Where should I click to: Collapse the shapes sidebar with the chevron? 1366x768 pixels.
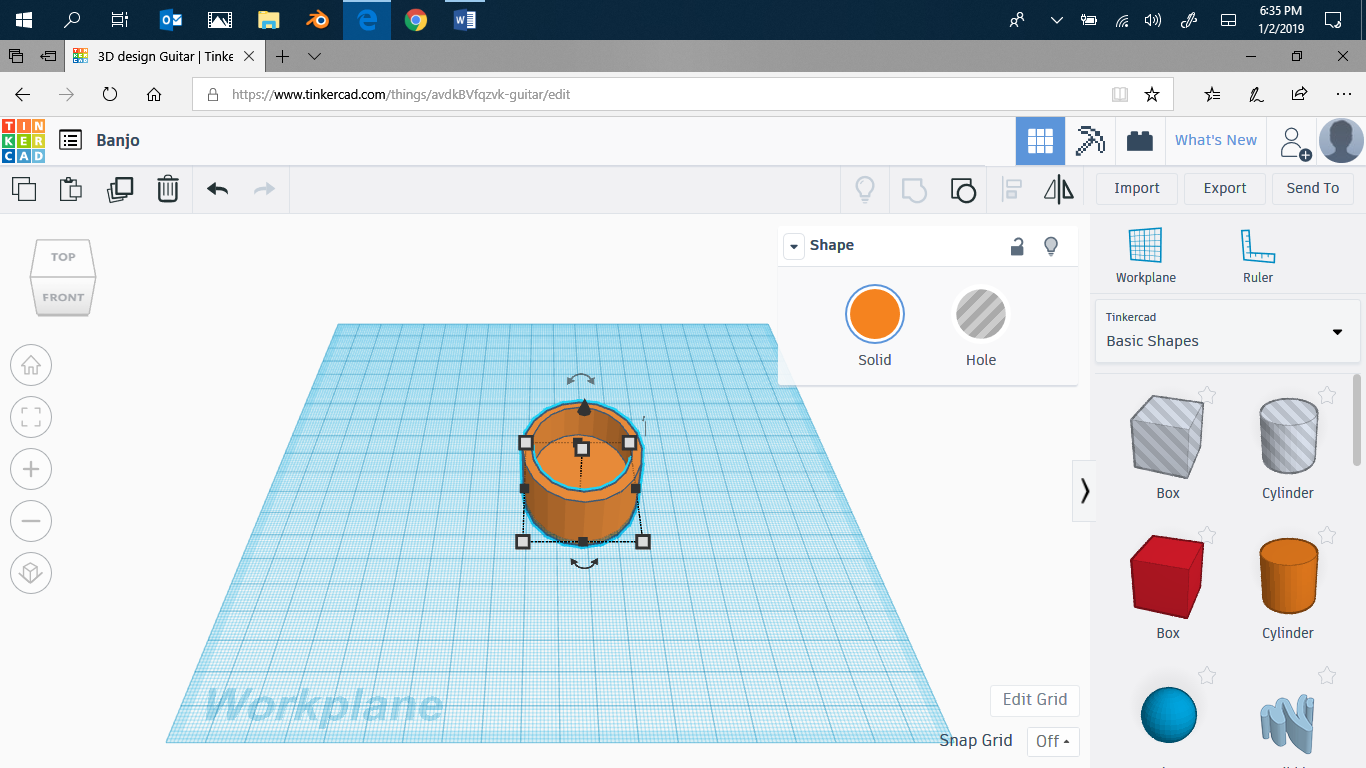pos(1084,490)
